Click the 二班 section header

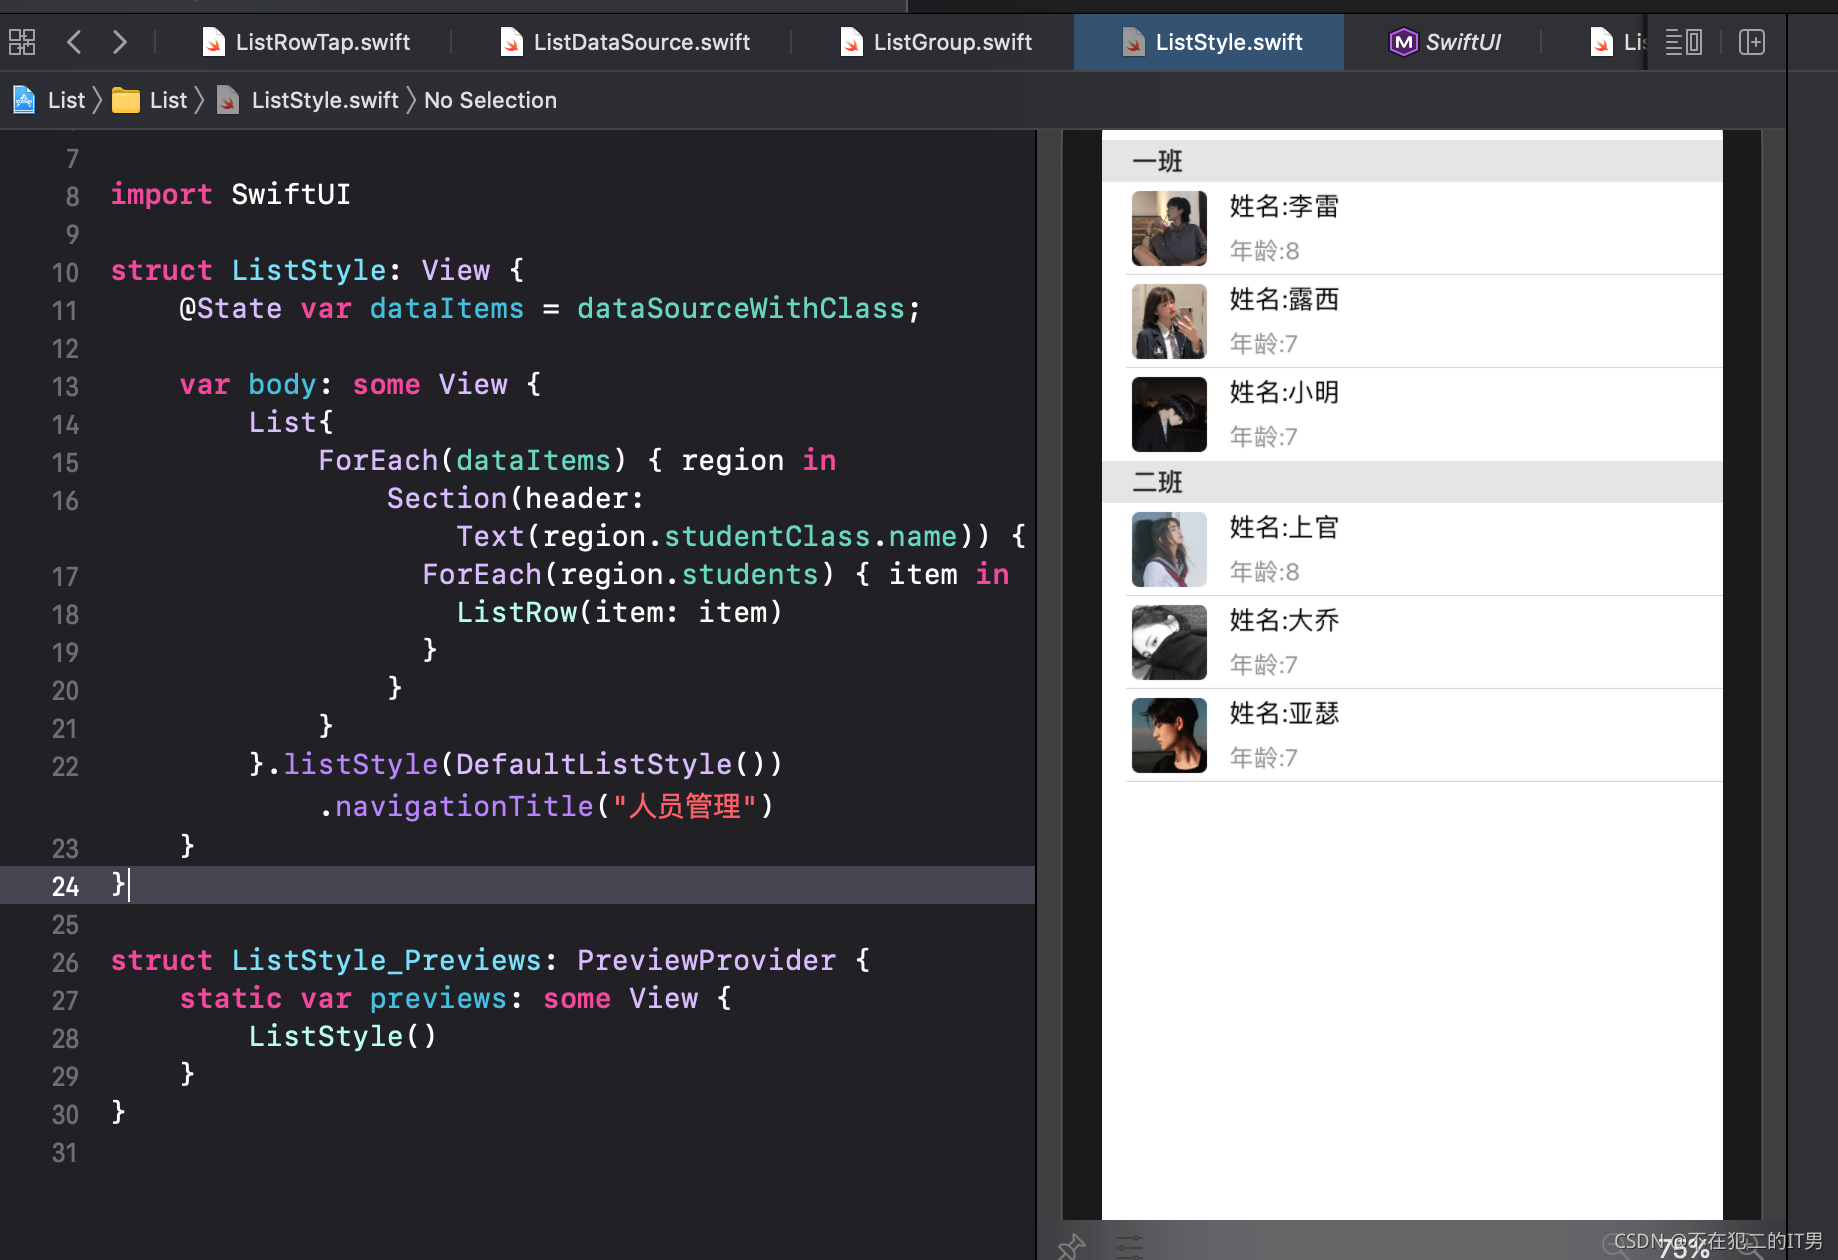click(x=1412, y=482)
